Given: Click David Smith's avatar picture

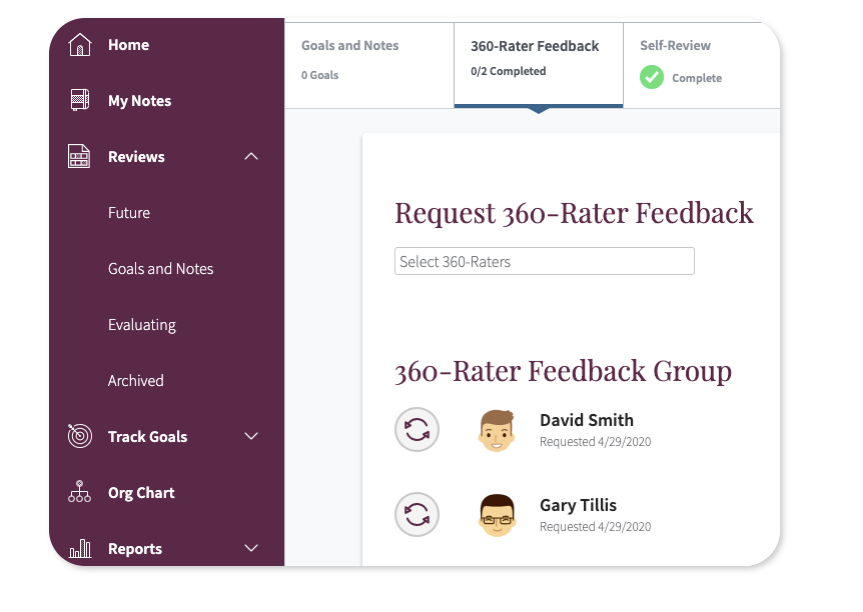Looking at the screenshot, I should (x=496, y=429).
